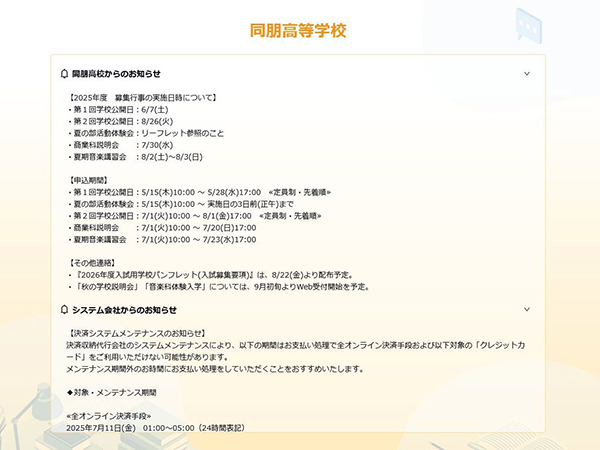Click 第２回学校公開日：8/26(火) line

[x=121, y=121]
